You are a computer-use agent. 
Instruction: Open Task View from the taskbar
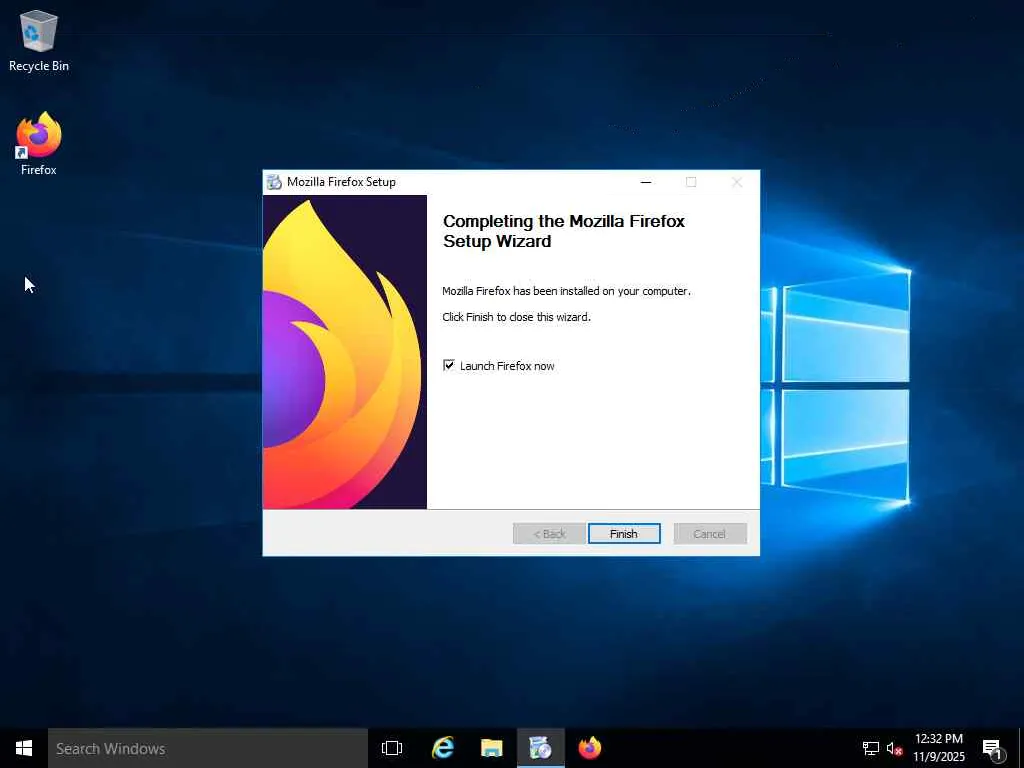(x=392, y=748)
